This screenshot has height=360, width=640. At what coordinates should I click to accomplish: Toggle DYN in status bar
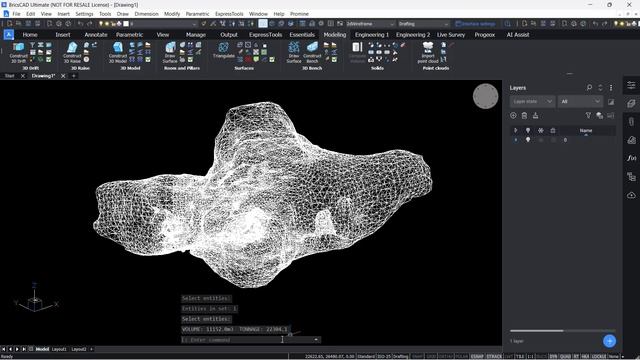pyautogui.click(x=553, y=356)
